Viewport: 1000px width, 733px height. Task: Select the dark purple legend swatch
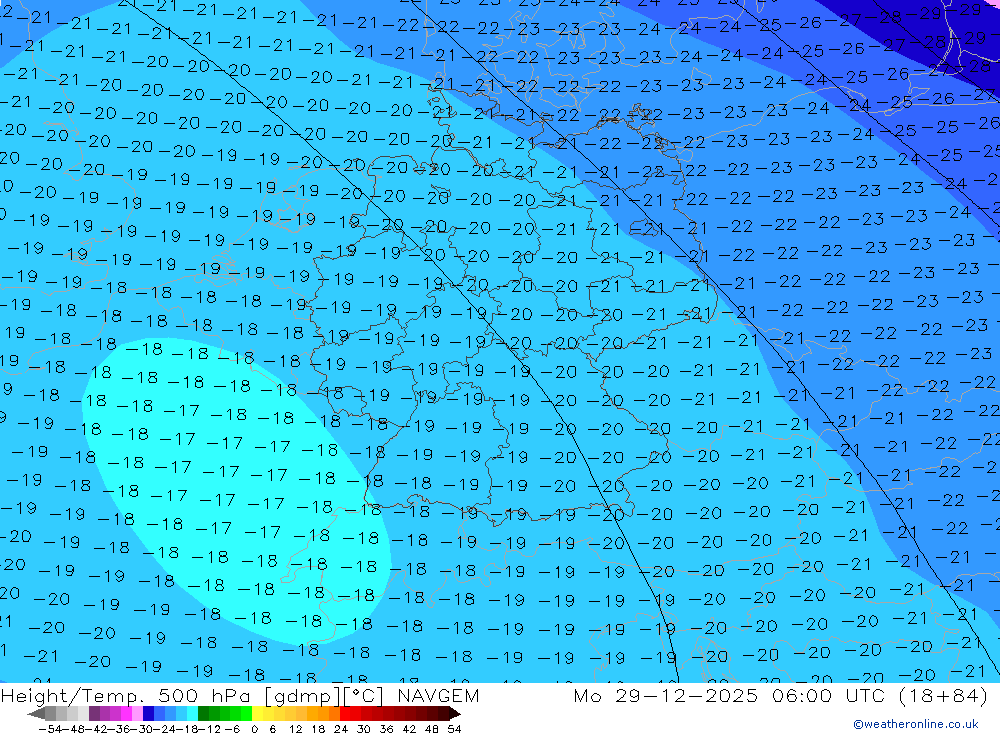pyautogui.click(x=94, y=714)
